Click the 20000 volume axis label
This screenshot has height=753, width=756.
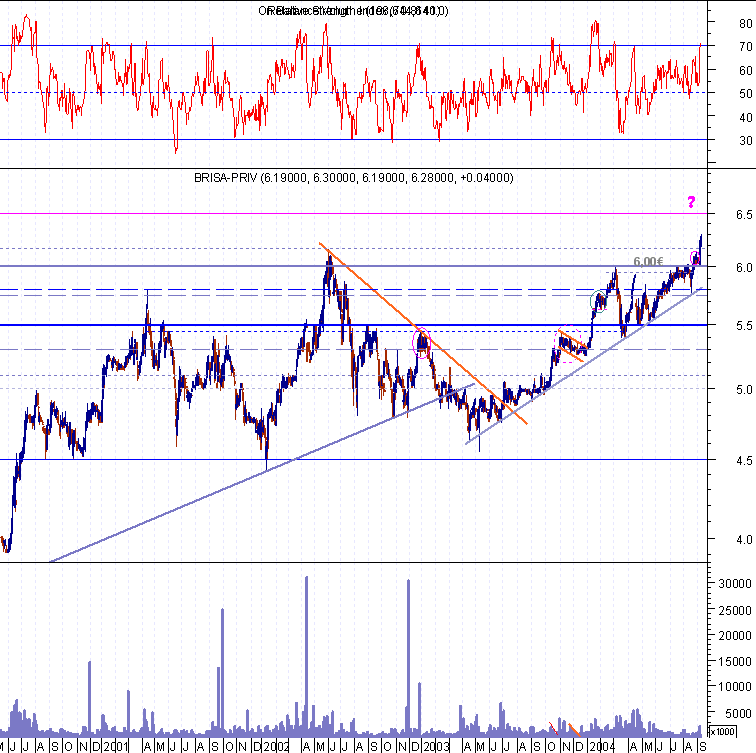735,636
